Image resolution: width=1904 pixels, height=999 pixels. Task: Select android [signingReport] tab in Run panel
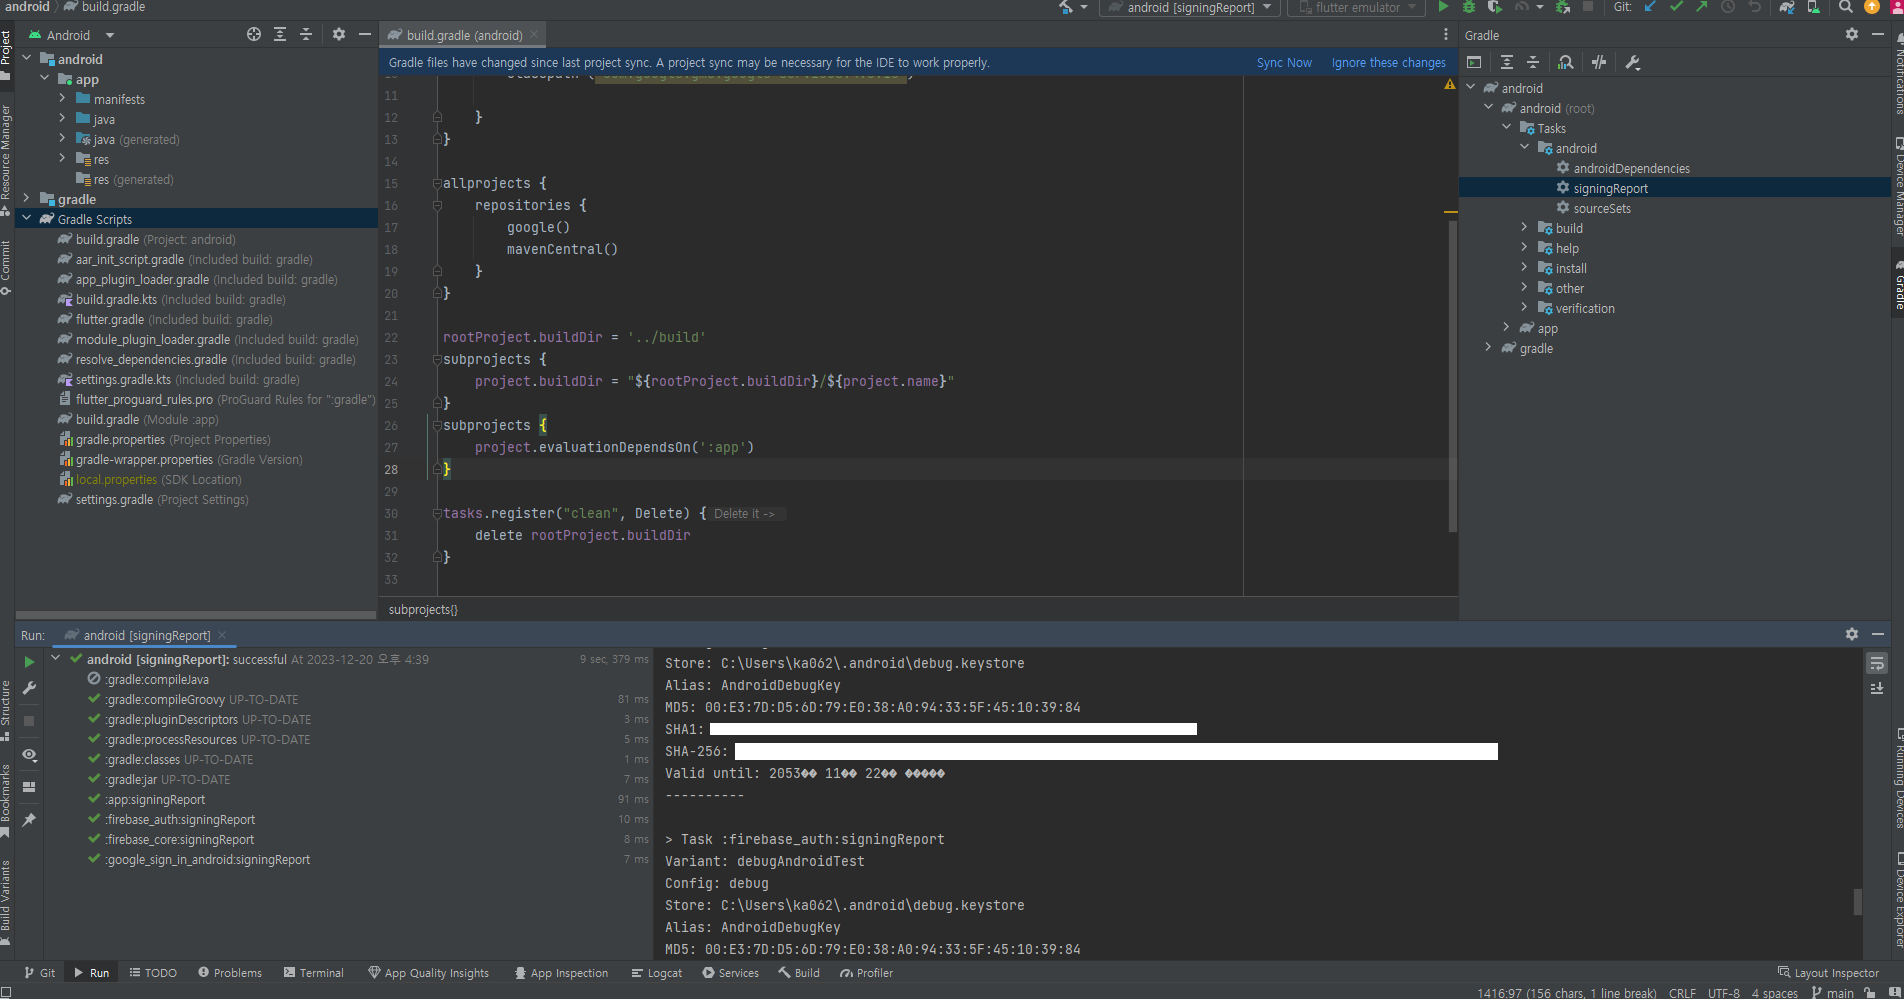tap(146, 635)
